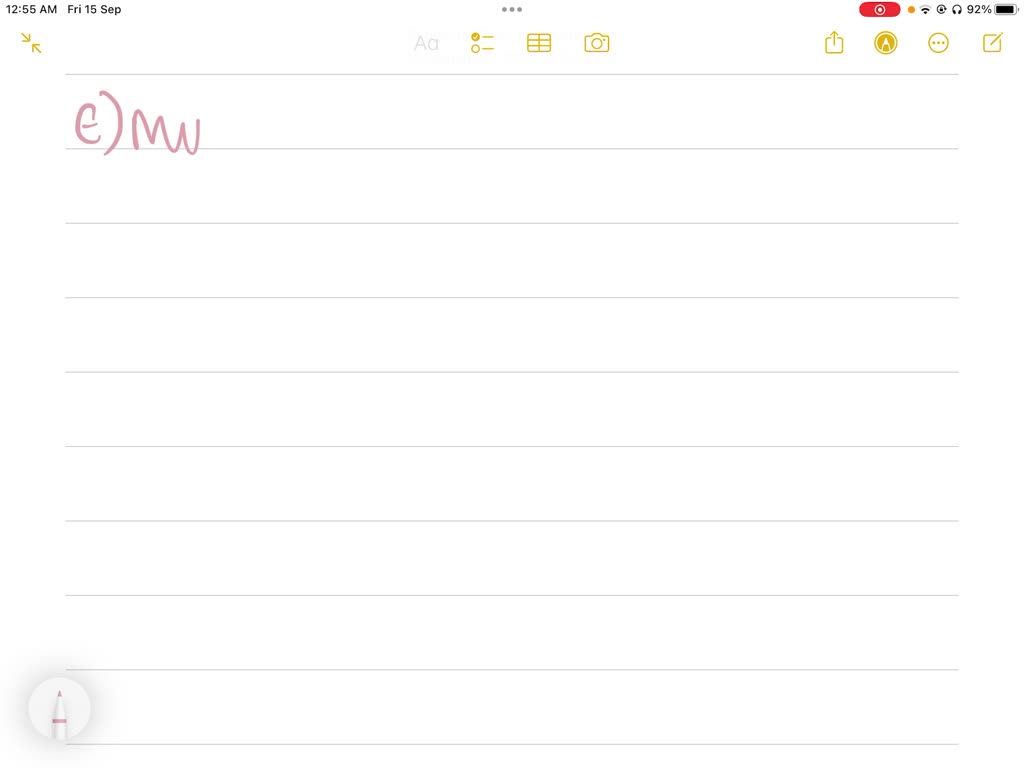Tap the orange microphone indicator dot
Image resolution: width=1024 pixels, height=768 pixels.
click(911, 9)
